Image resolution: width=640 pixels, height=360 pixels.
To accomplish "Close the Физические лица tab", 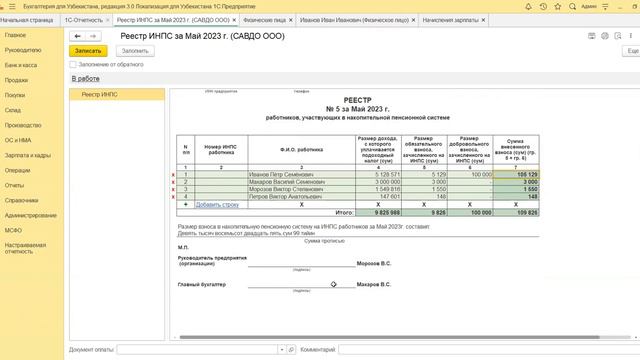I will (291, 20).
